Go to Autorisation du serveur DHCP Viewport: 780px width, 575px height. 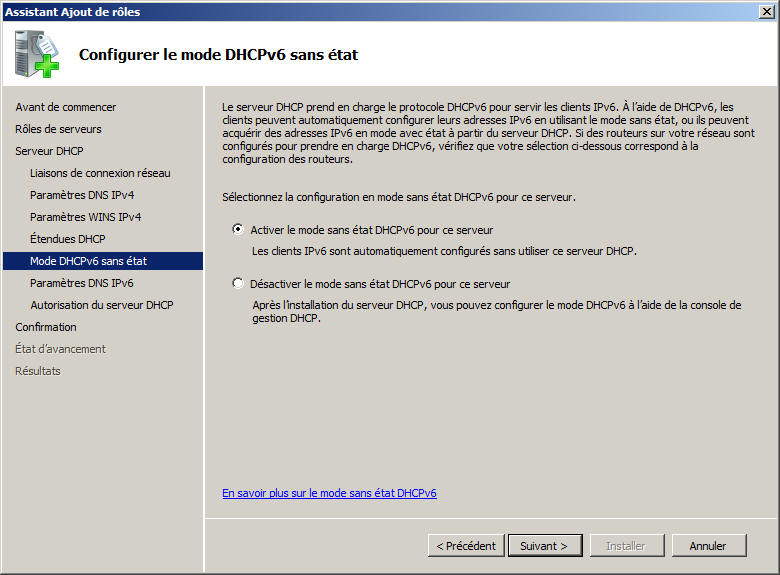click(x=101, y=305)
